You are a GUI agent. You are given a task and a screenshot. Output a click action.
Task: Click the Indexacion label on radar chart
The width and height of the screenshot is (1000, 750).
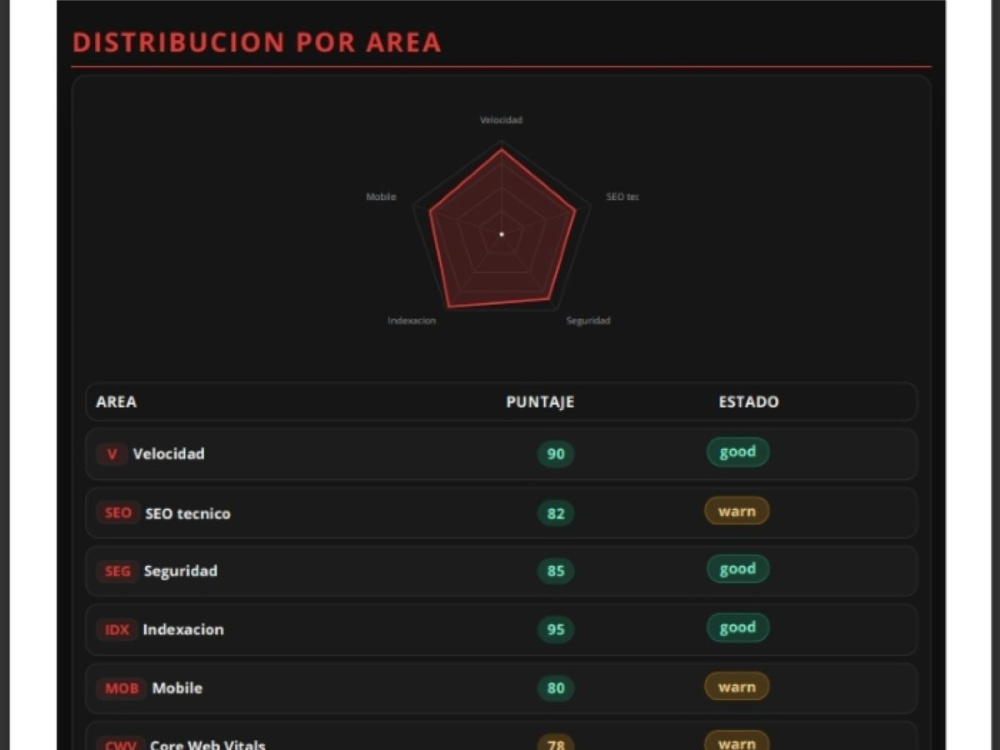pos(412,320)
